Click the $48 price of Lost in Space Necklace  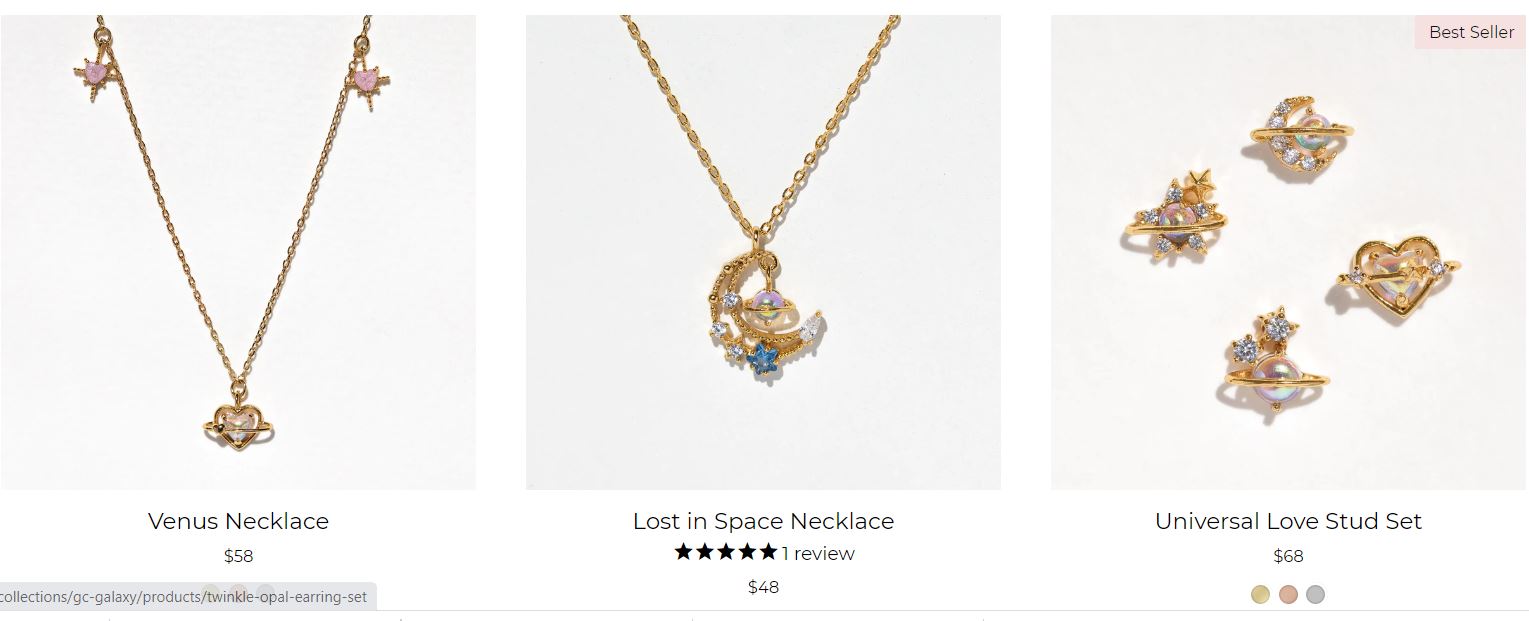click(763, 587)
